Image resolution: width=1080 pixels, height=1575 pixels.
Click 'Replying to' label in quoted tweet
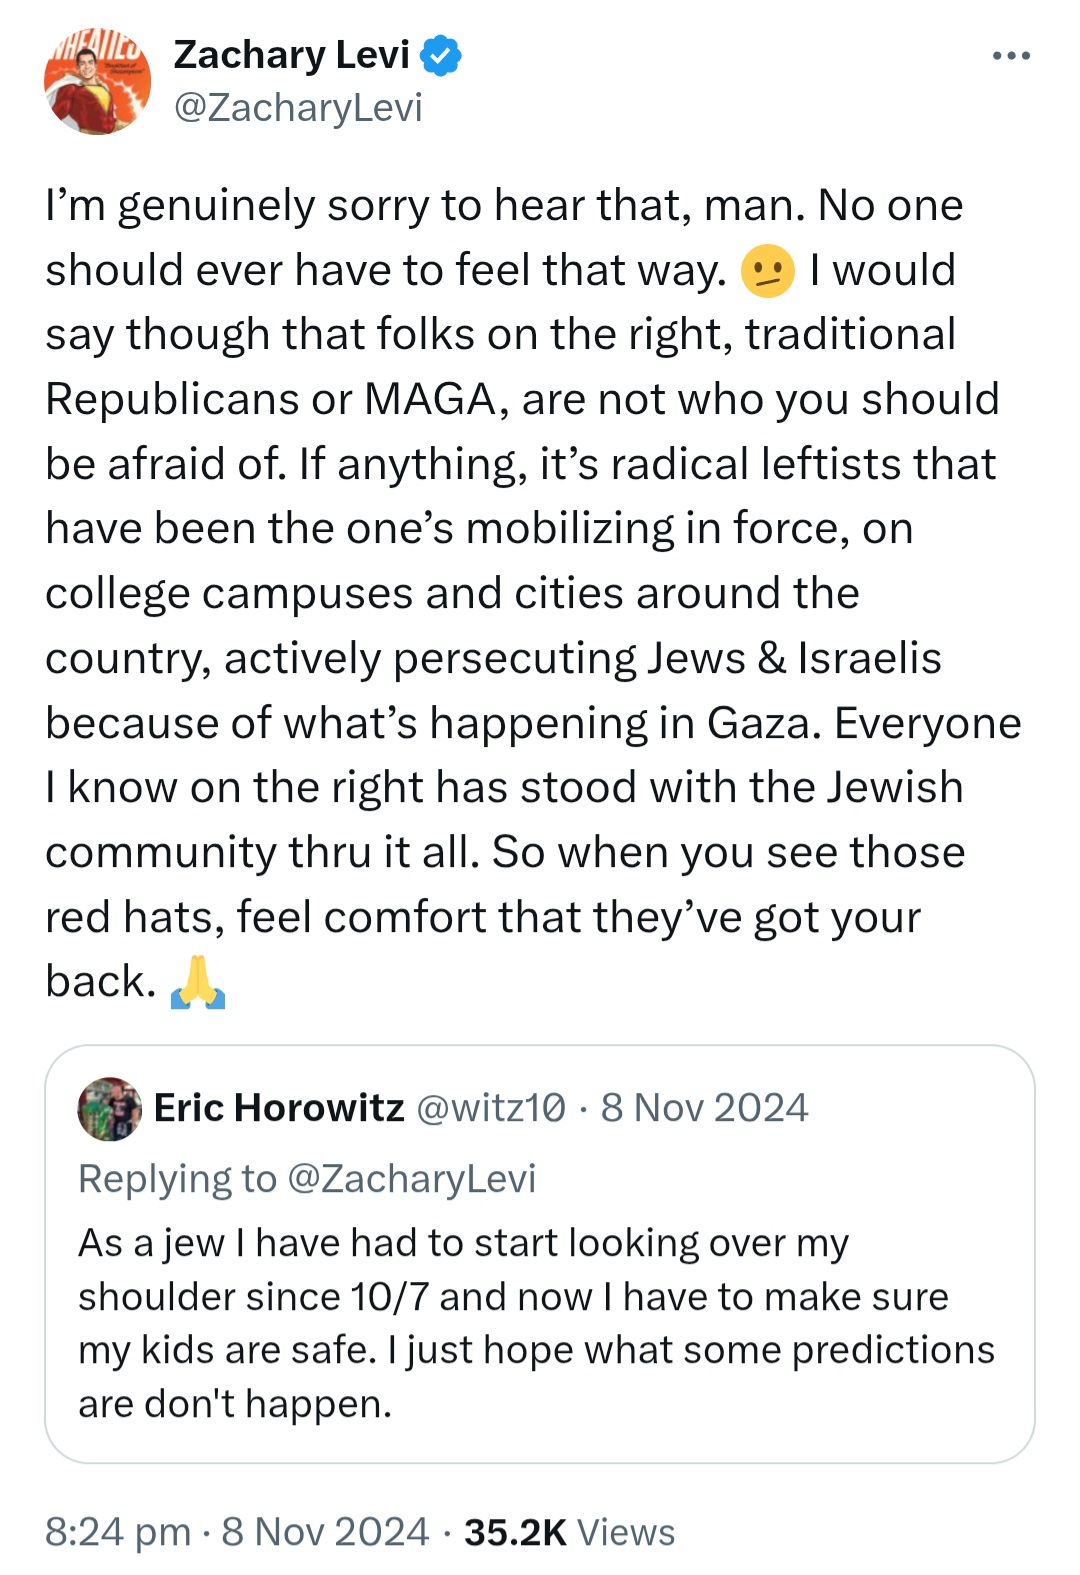click(177, 1179)
